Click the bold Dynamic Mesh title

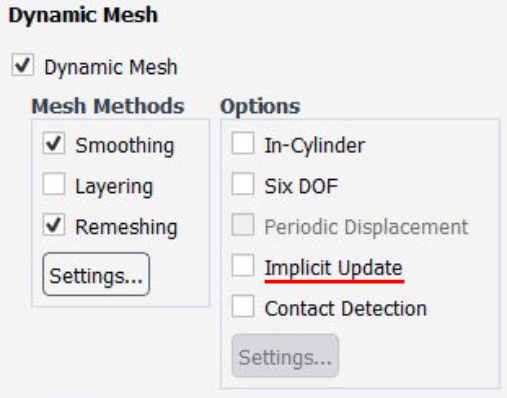pos(83,16)
